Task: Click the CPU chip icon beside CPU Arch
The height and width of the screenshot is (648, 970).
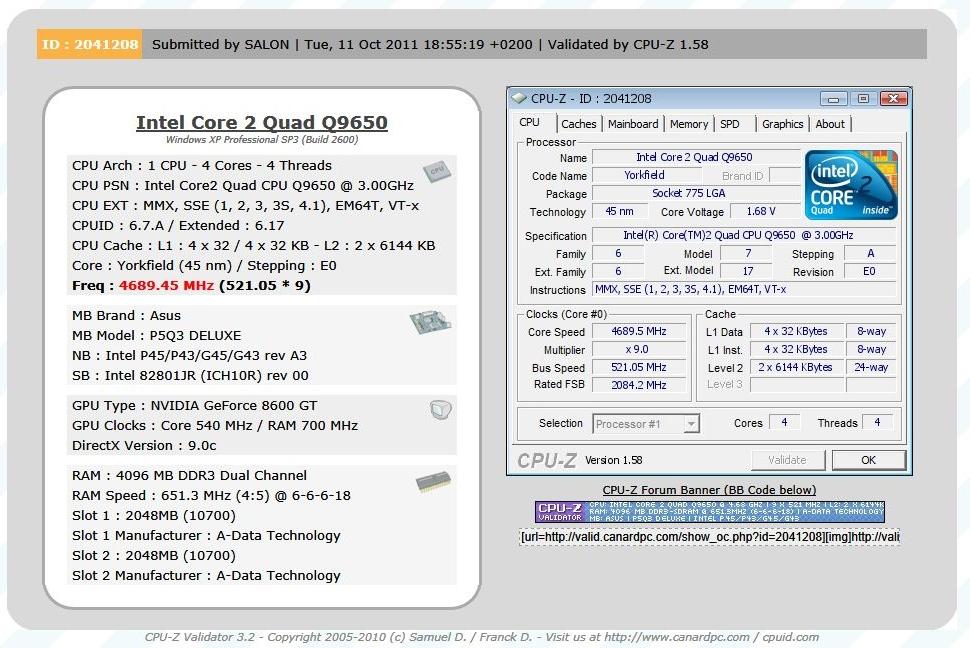Action: 437,171
